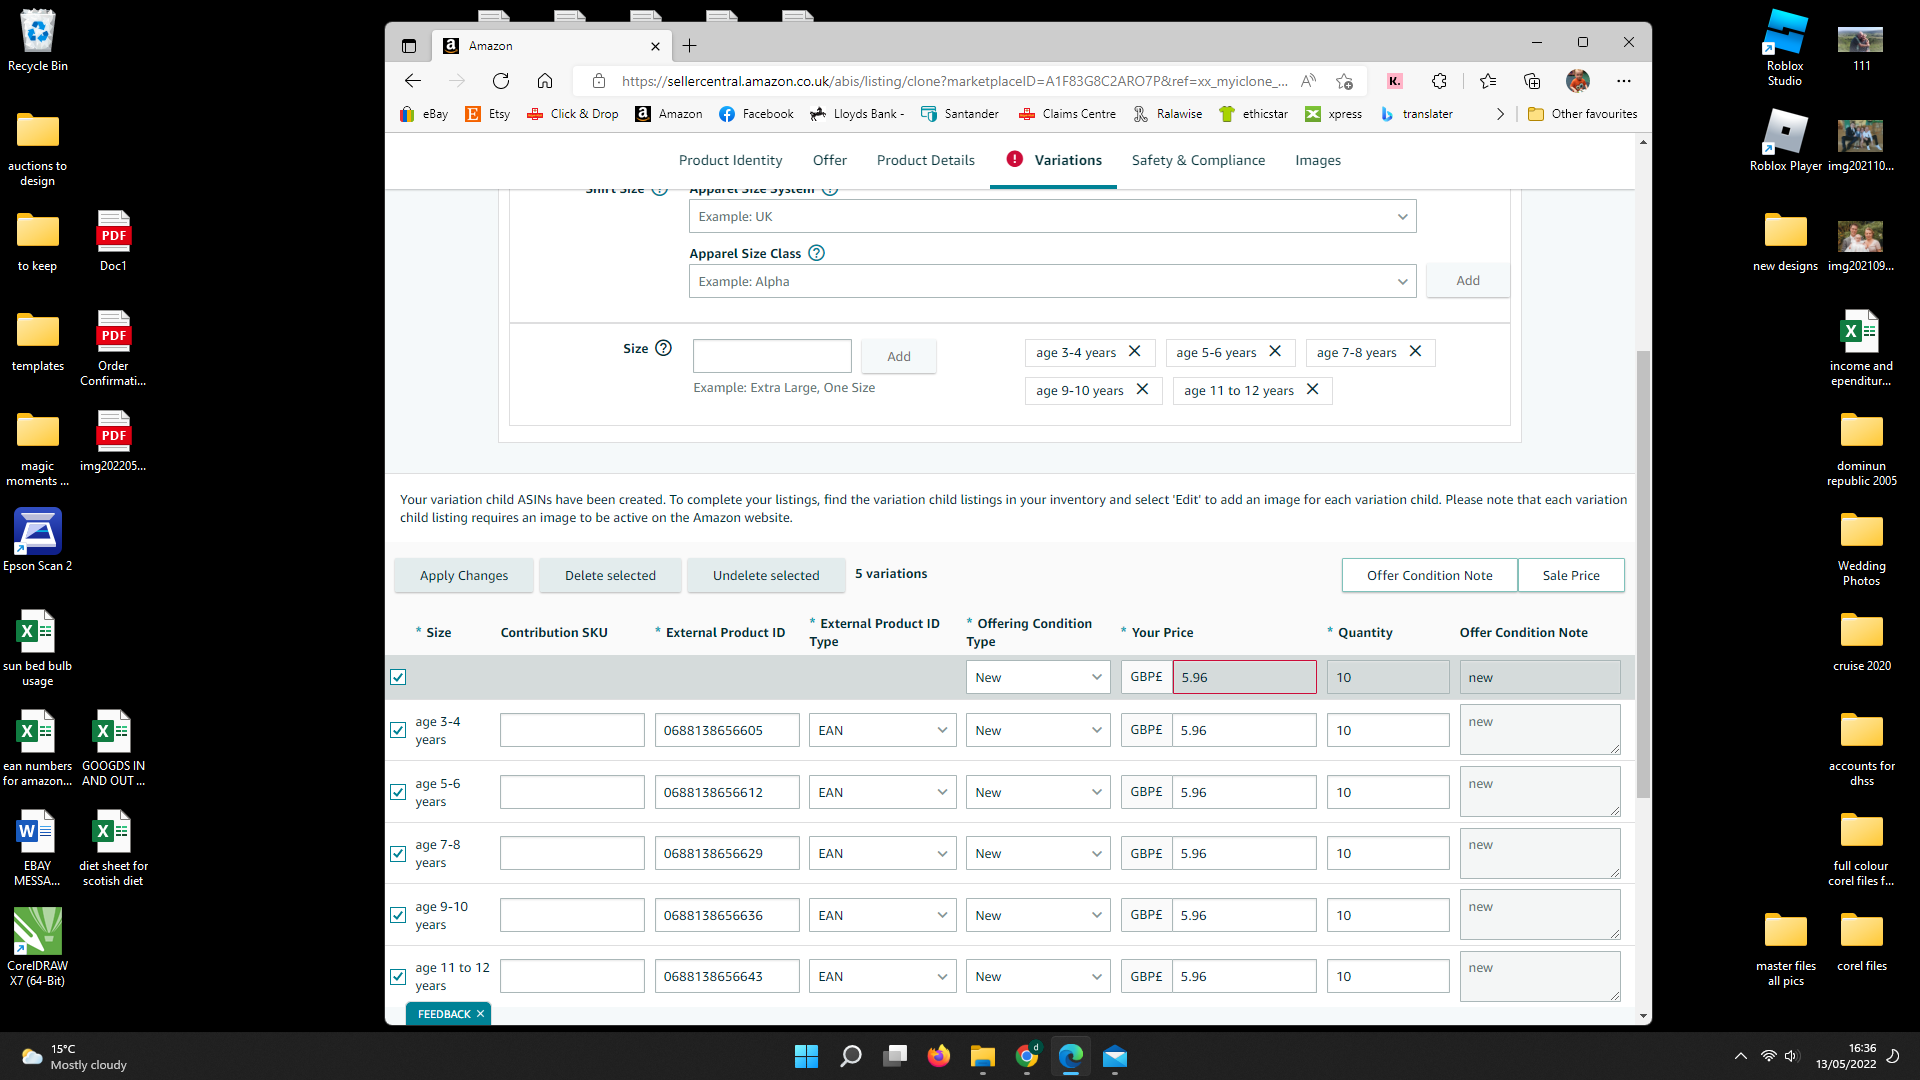The width and height of the screenshot is (1920, 1080).
Task: Click the Sale Price button
Action: tap(1570, 575)
